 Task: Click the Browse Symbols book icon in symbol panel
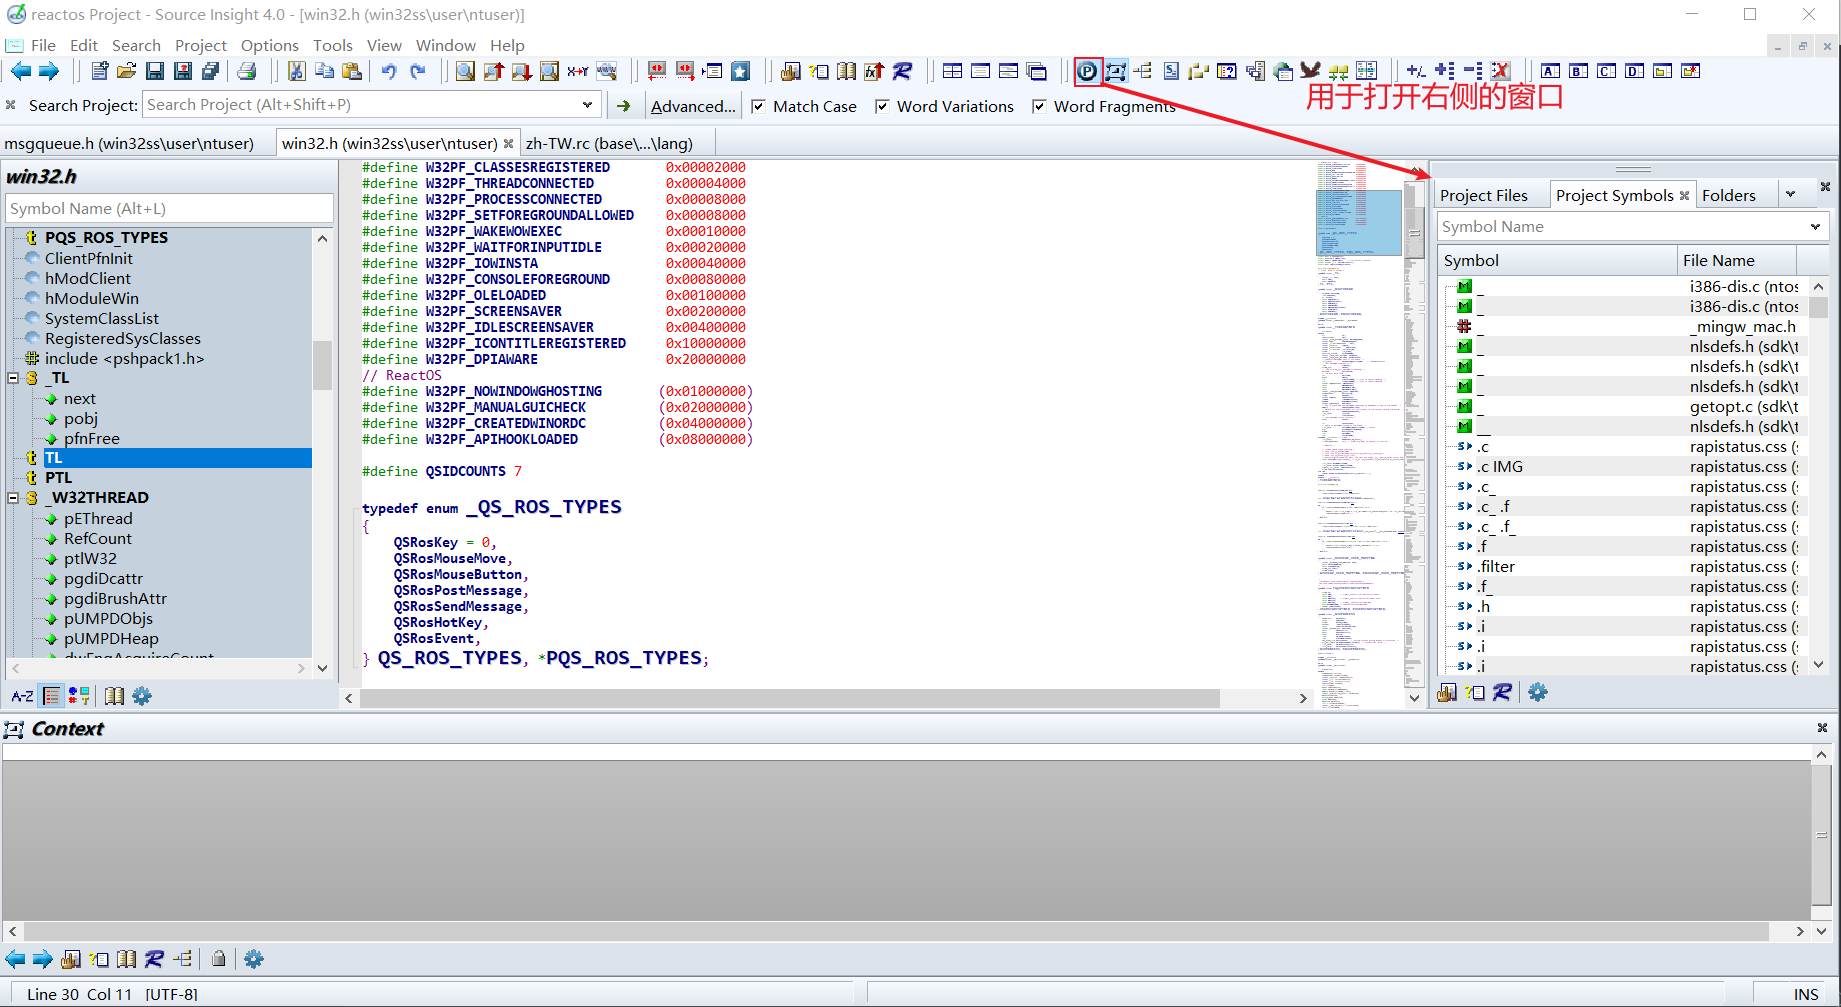(115, 696)
